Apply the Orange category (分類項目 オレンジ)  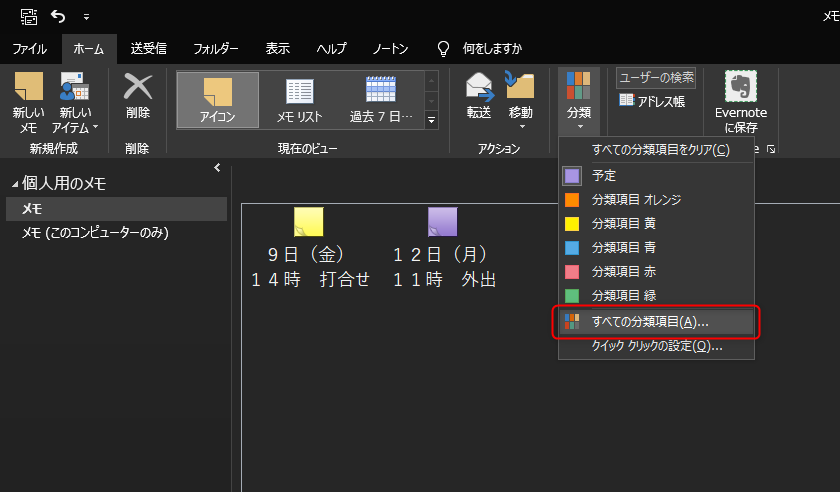click(x=656, y=199)
